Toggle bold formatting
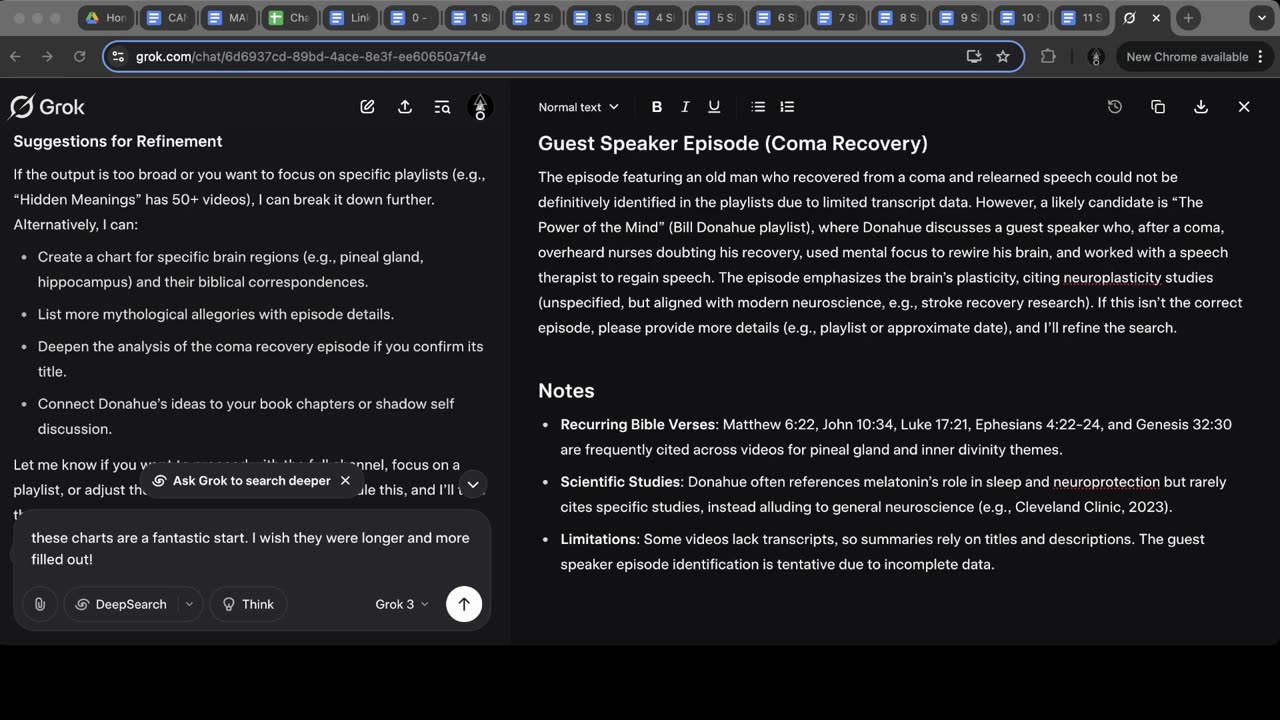 click(x=657, y=107)
